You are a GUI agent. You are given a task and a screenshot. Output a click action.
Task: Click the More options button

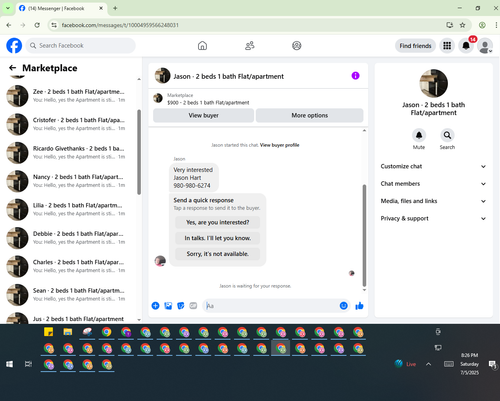[309, 115]
